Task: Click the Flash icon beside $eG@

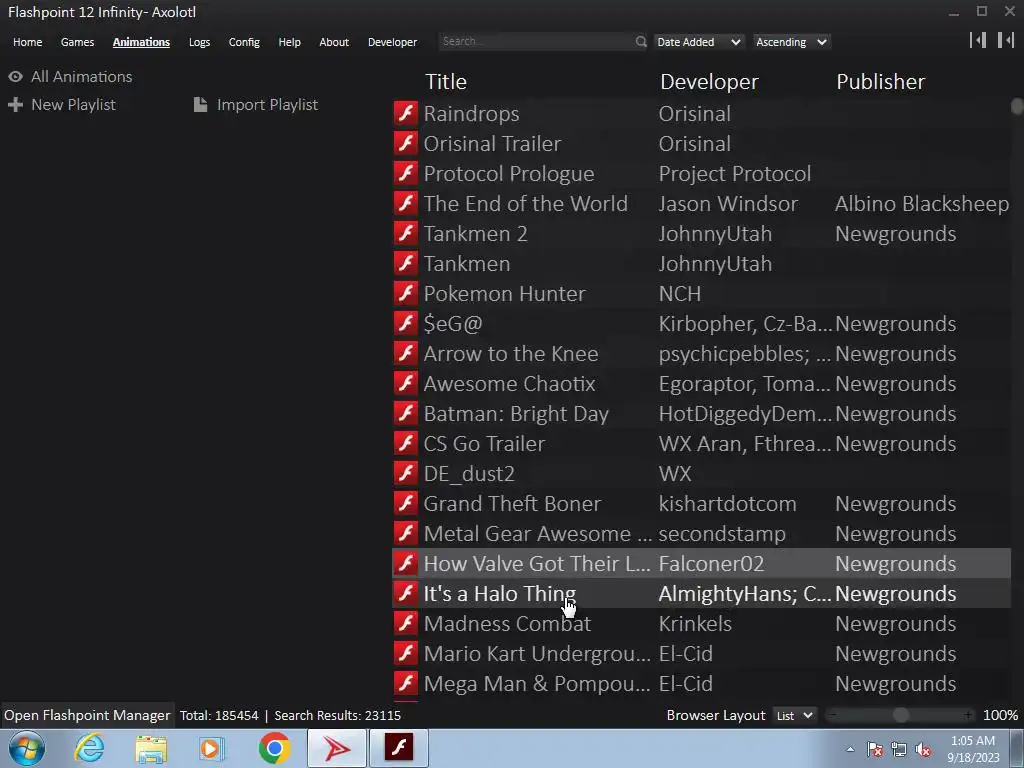Action: [x=406, y=324]
